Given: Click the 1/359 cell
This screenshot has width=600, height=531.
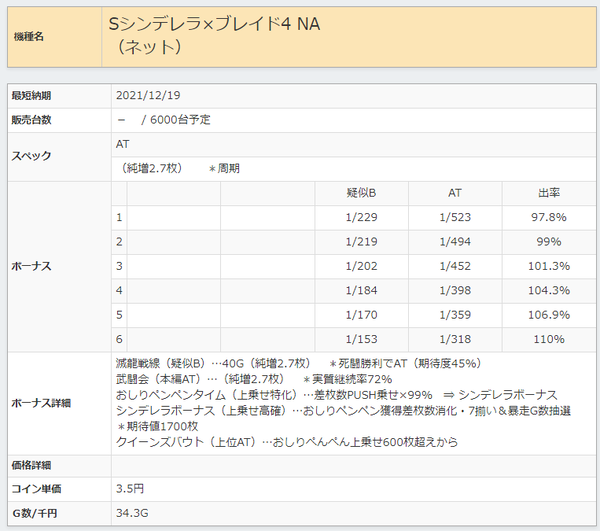Looking at the screenshot, I should tap(455, 315).
